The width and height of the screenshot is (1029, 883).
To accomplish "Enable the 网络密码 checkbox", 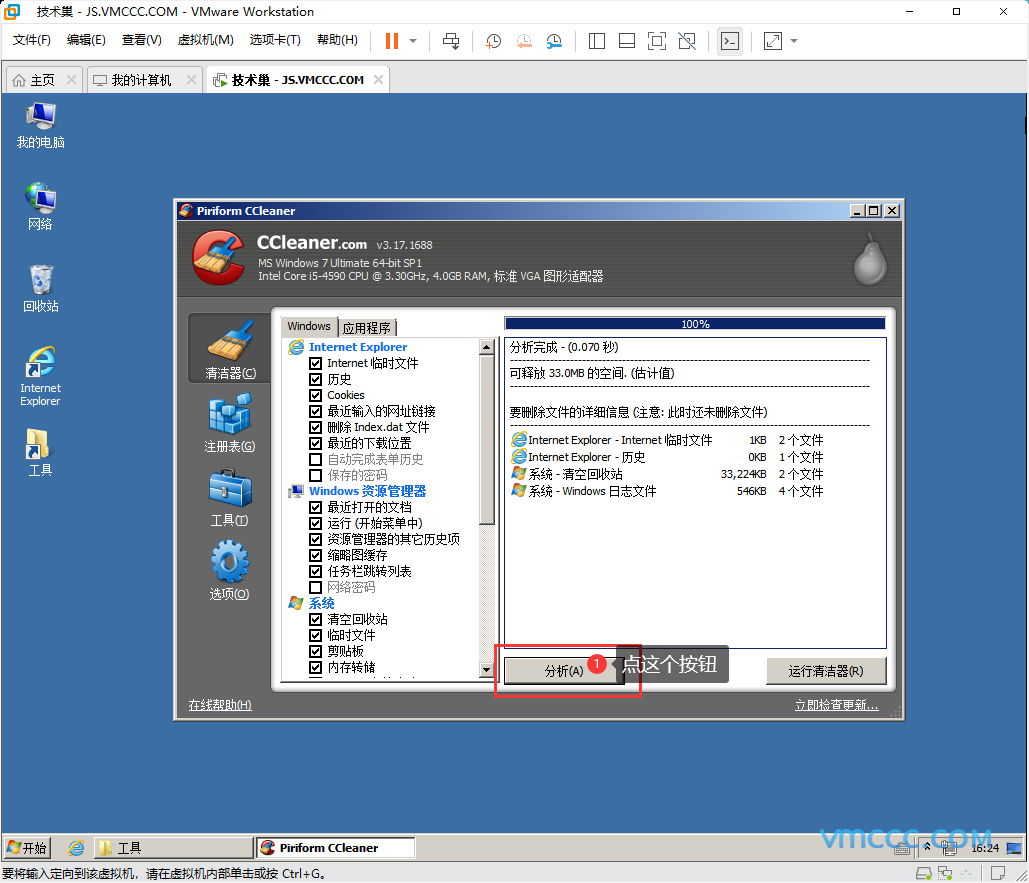I will pos(316,587).
